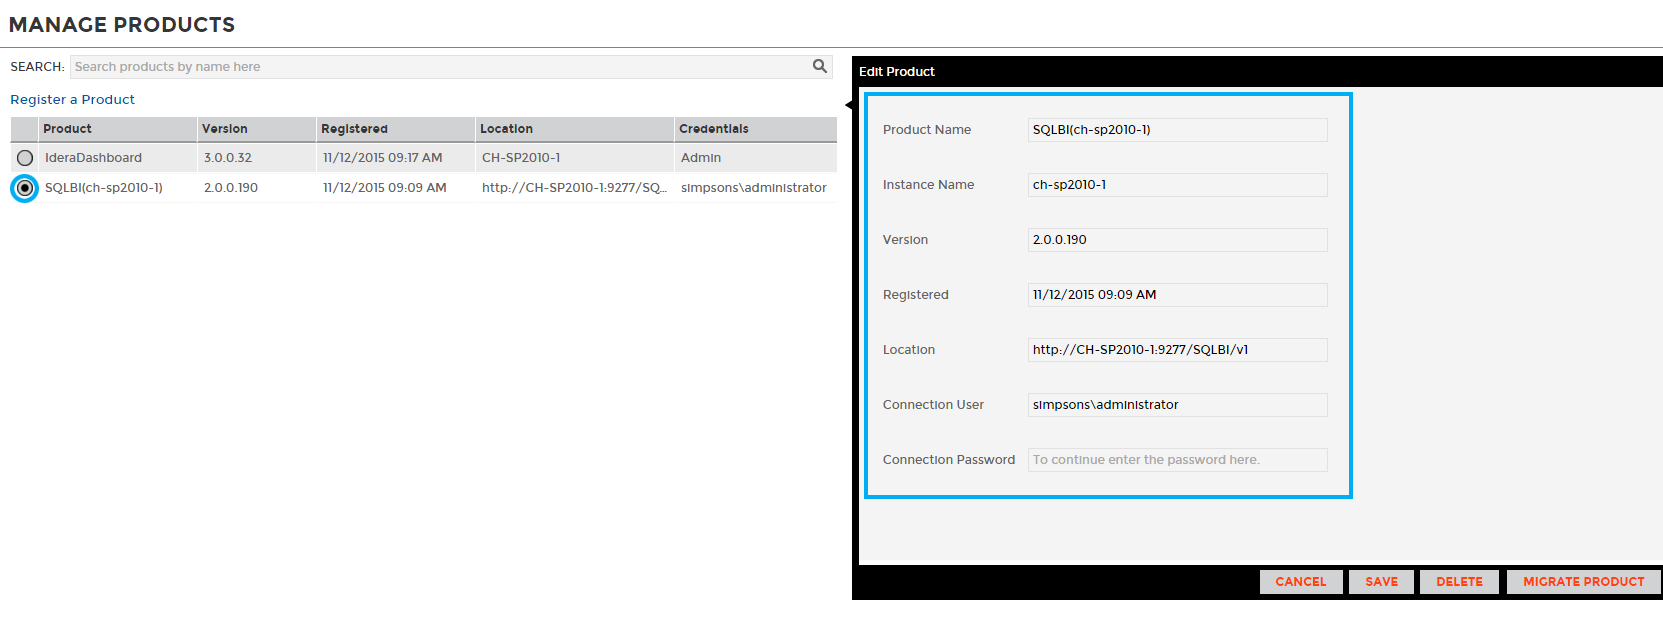1663x618 pixels.
Task: Click the Migrate Product button
Action: coord(1583,582)
